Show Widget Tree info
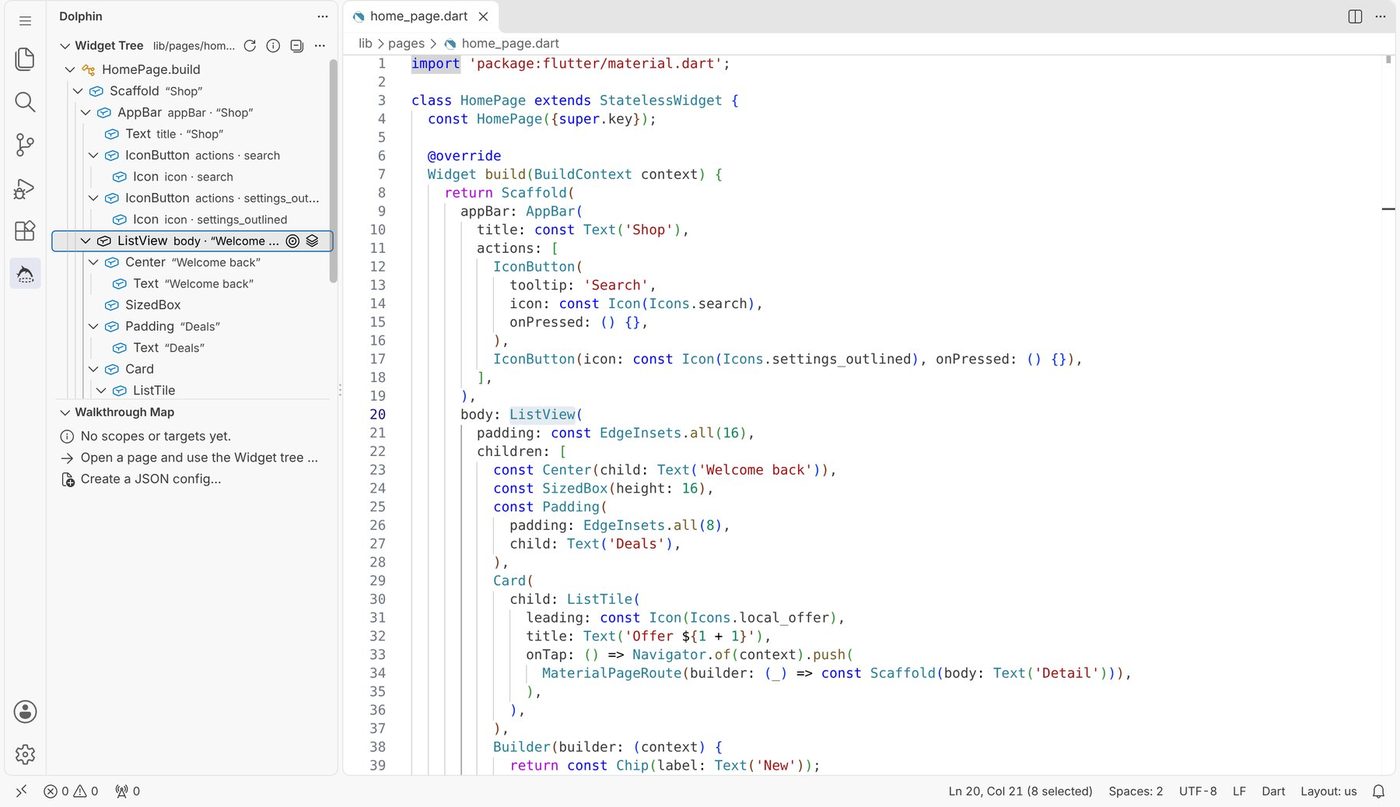 (x=273, y=46)
